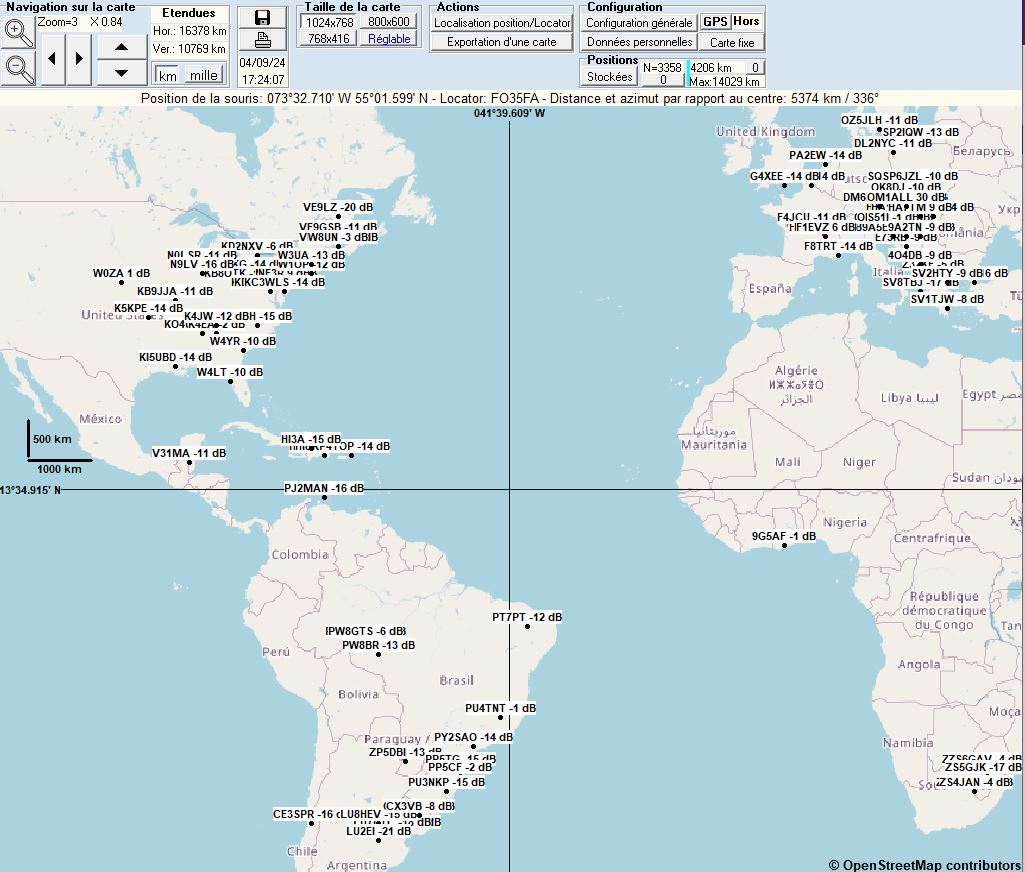Viewport: 1025px width, 872px height.
Task: Open Données personnelles
Action: pyautogui.click(x=638, y=42)
